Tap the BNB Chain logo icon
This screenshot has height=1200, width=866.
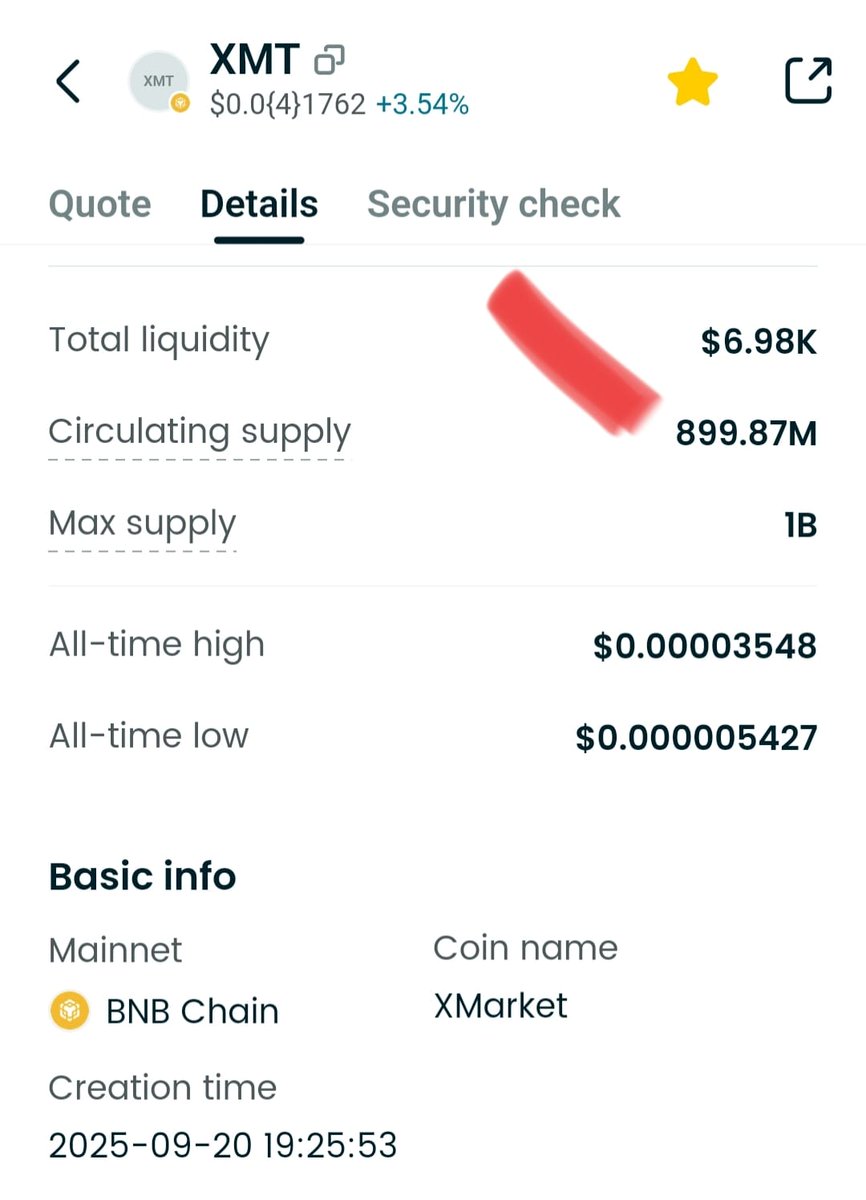69,1011
